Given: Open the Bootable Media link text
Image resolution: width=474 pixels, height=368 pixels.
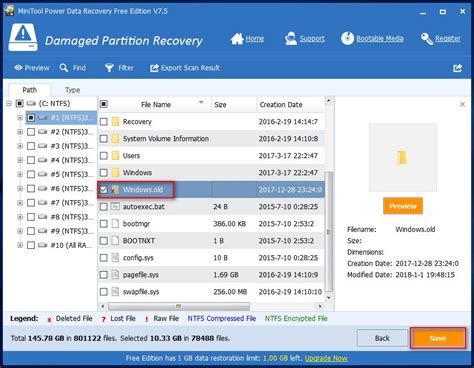Looking at the screenshot, I should (380, 39).
